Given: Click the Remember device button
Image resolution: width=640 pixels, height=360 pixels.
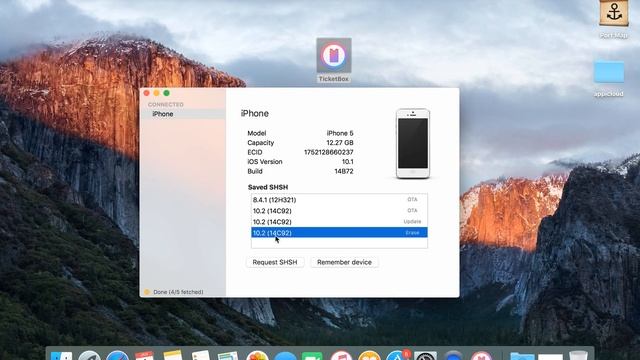Looking at the screenshot, I should [344, 262].
